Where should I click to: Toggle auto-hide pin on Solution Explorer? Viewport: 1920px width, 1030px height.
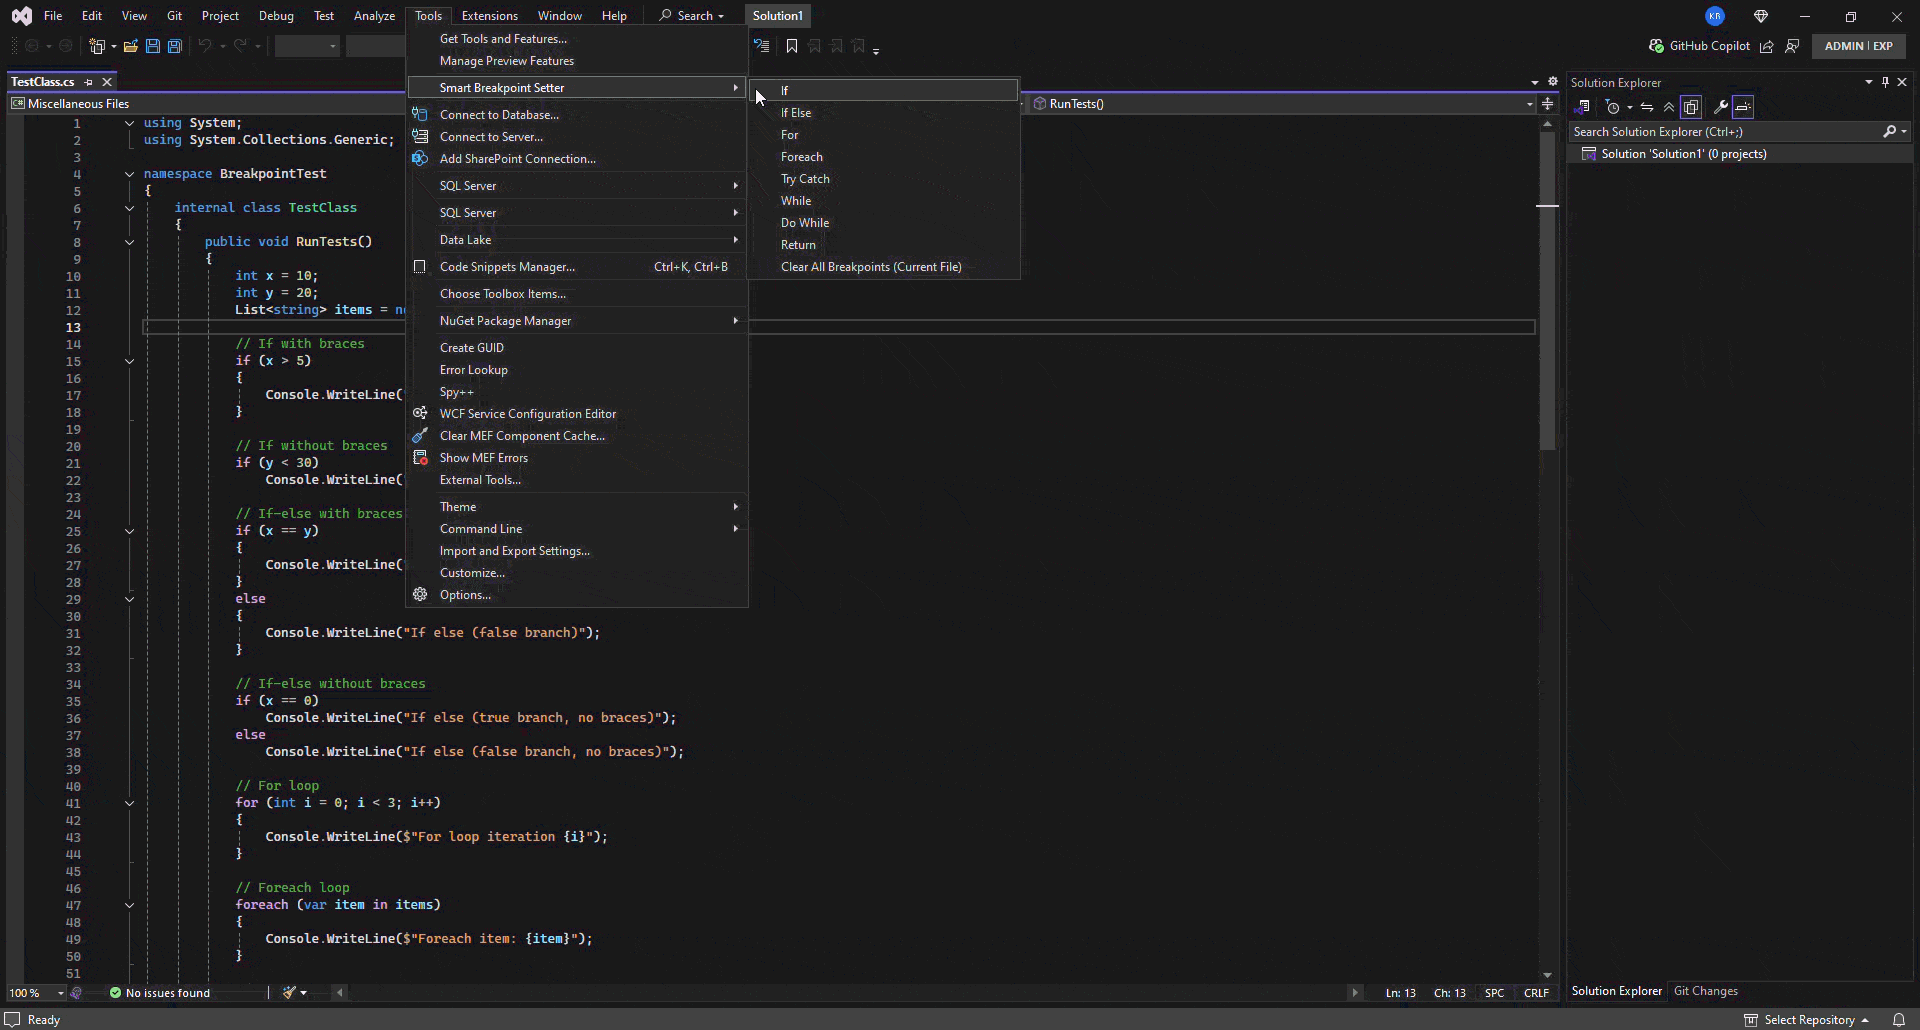tap(1885, 83)
